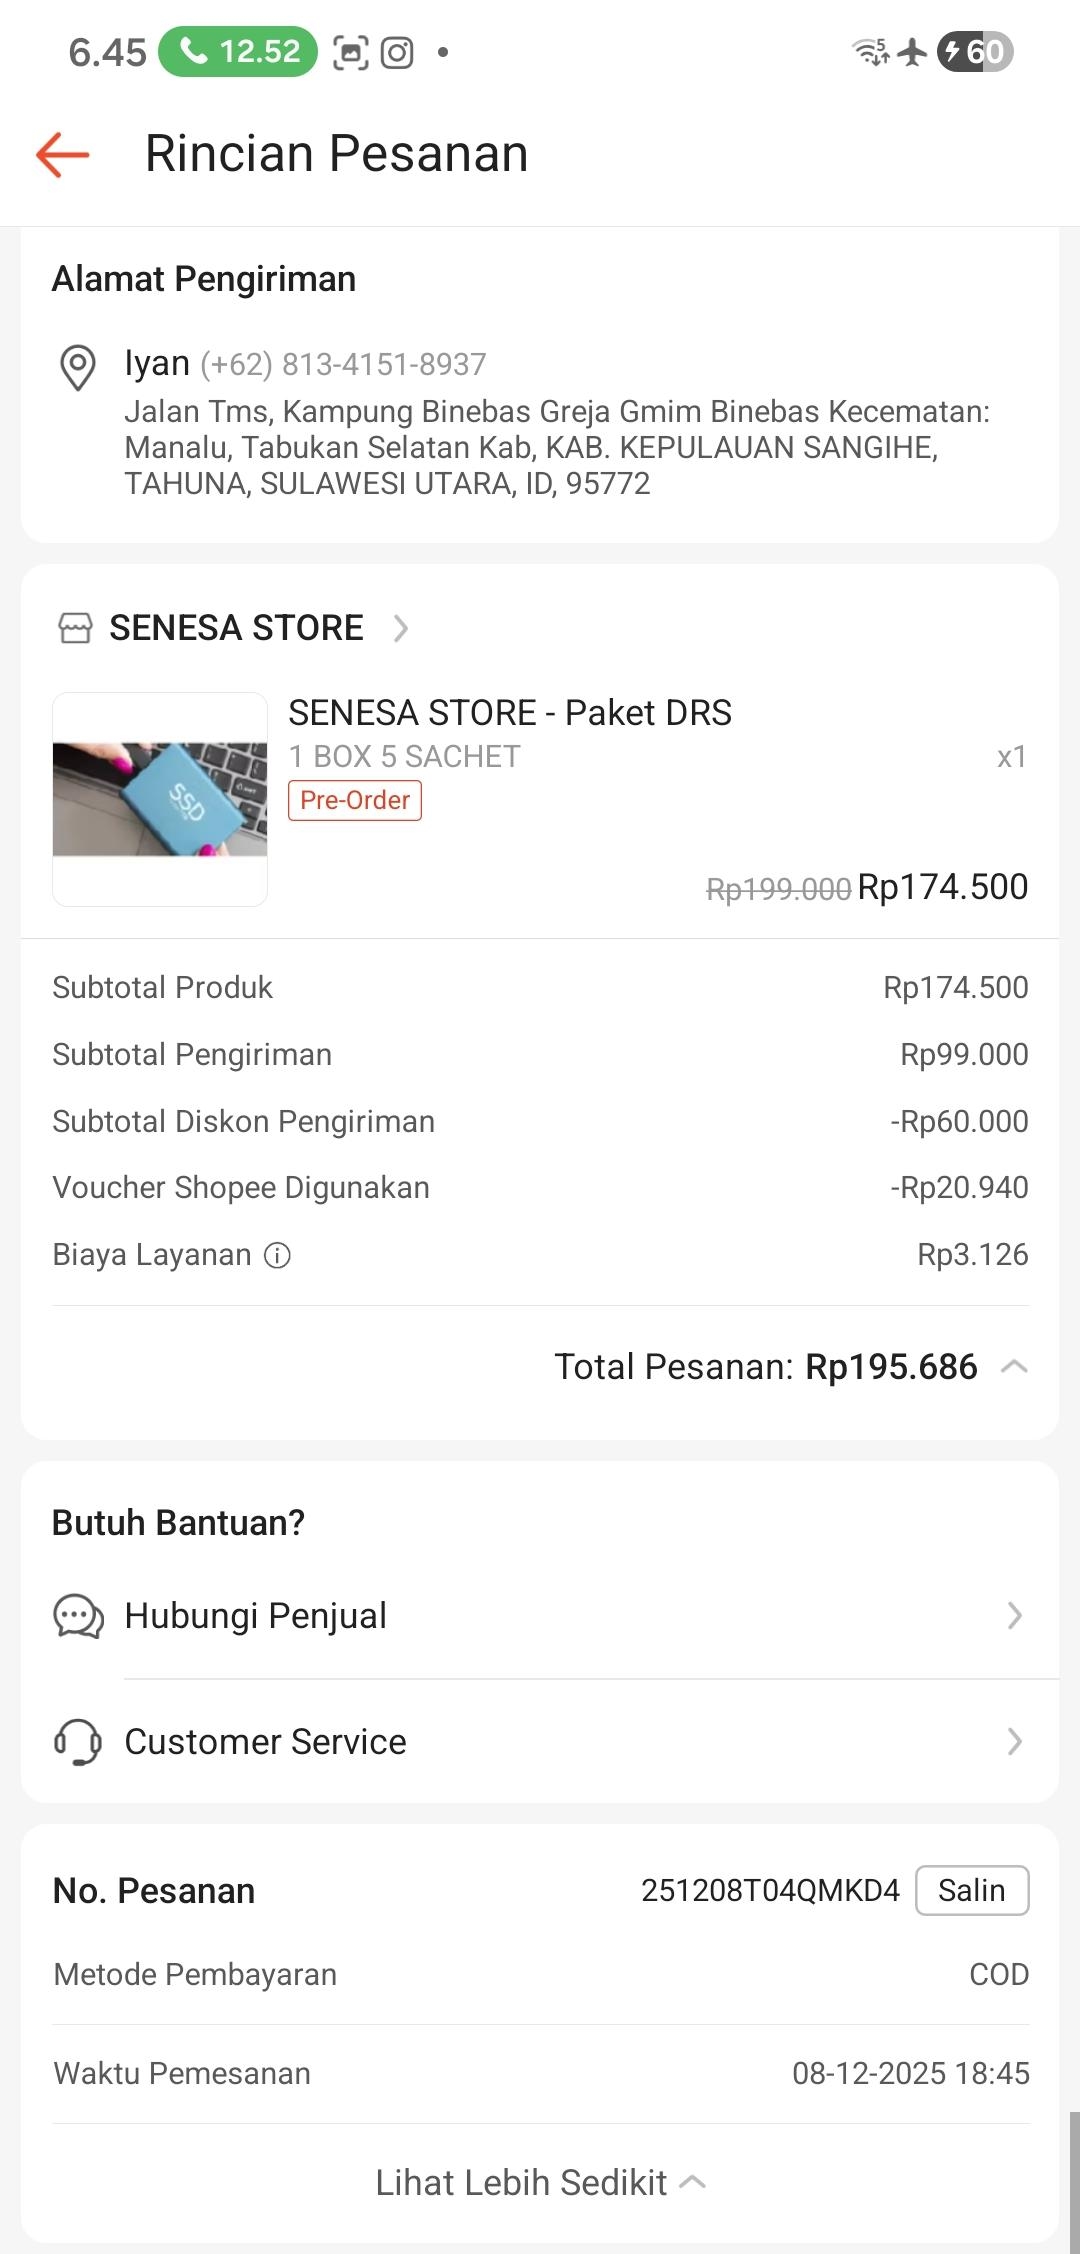
Task: Tap the location pin icon
Action: [78, 367]
